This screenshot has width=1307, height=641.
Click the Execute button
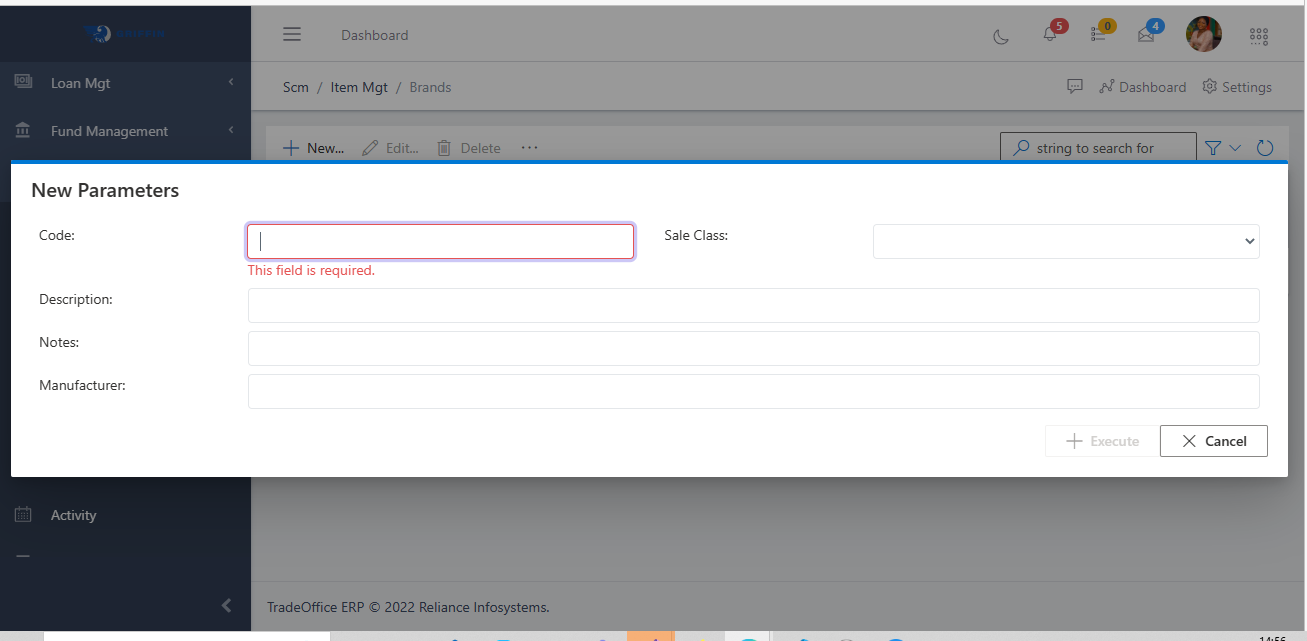click(1102, 441)
